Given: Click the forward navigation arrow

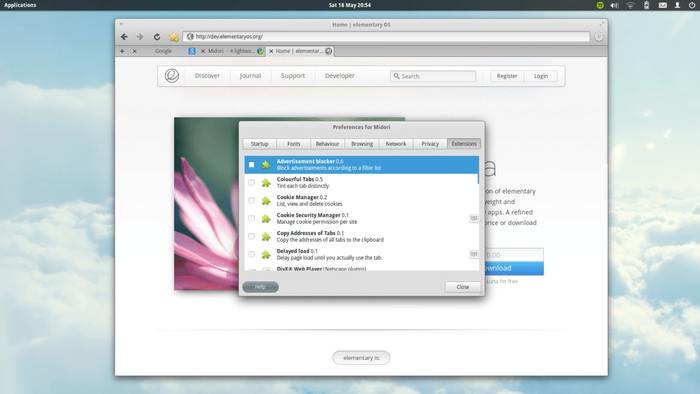Looking at the screenshot, I should click(140, 37).
